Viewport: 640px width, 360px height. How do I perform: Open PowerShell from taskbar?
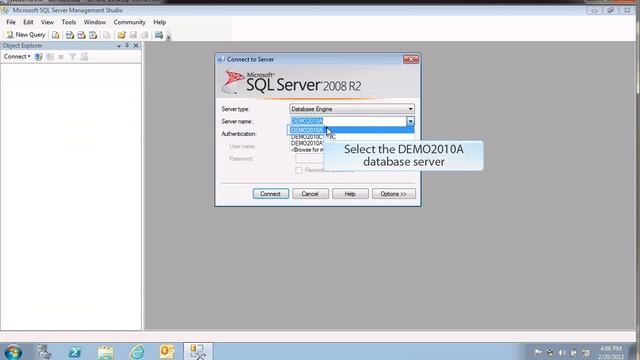point(75,352)
